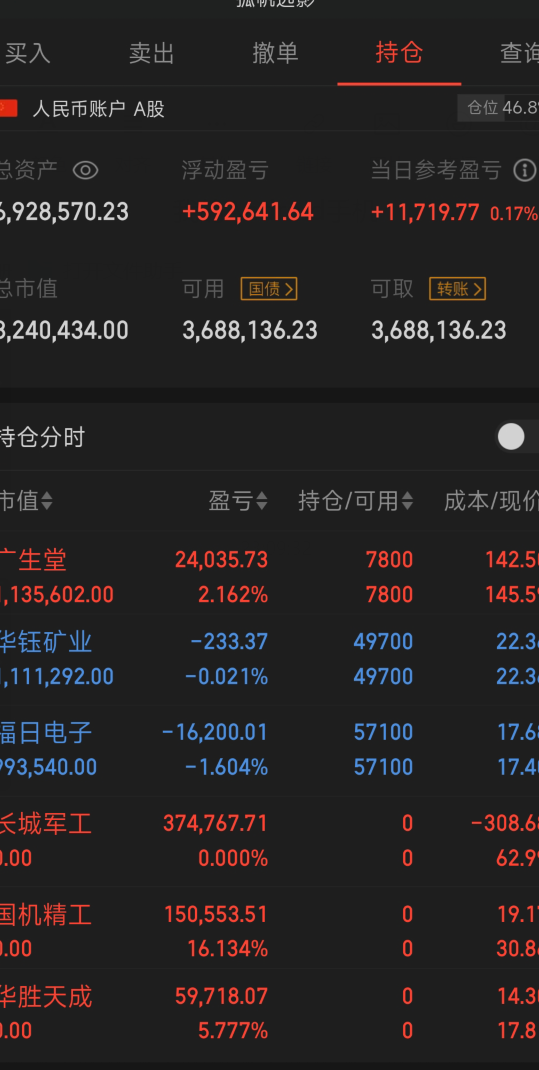Click 长城军工 profit 374,767.71
Viewport: 539px width, 1070px height.
215,823
